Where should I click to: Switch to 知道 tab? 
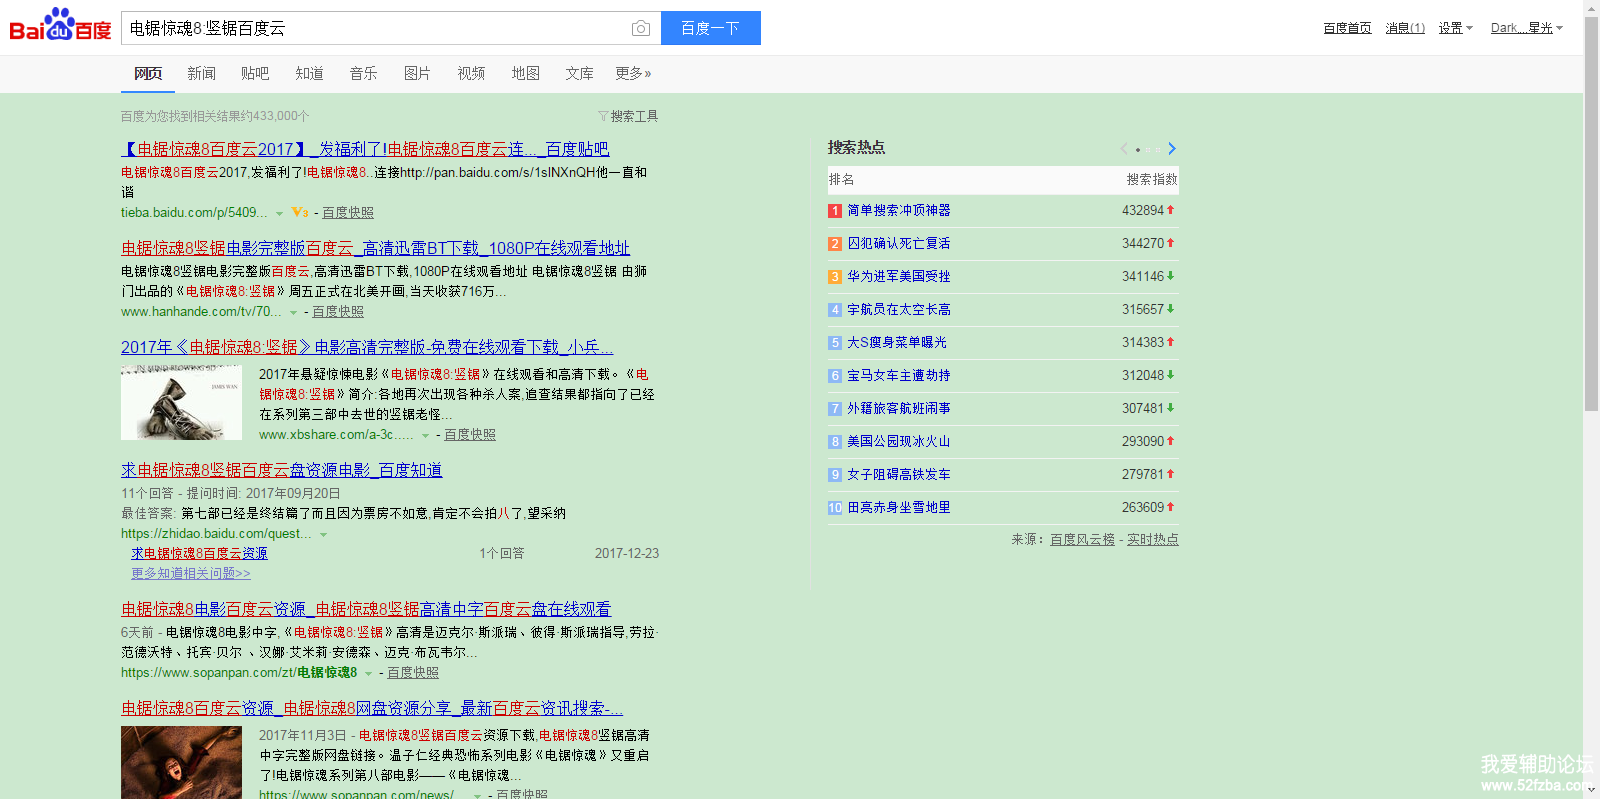pyautogui.click(x=309, y=73)
